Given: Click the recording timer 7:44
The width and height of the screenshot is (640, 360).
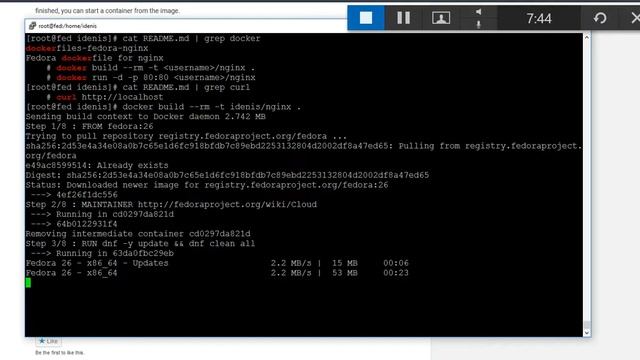Looking at the screenshot, I should point(538,18).
